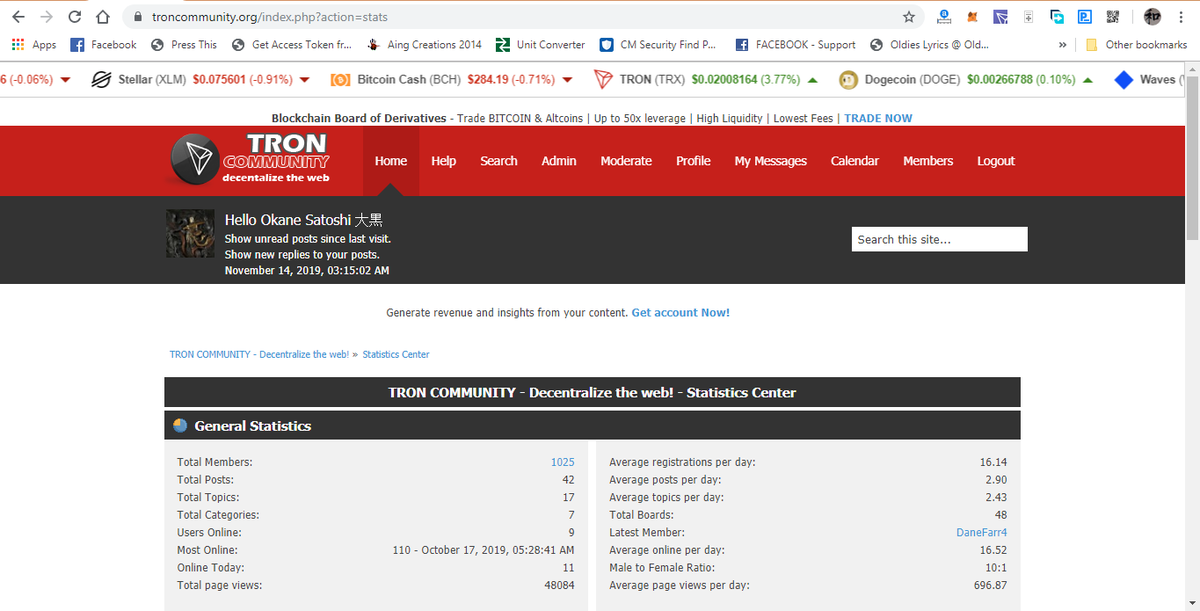Screen dimensions: 1200x611
Task: Open latest member DaneFarr4 profile
Action: coord(982,533)
